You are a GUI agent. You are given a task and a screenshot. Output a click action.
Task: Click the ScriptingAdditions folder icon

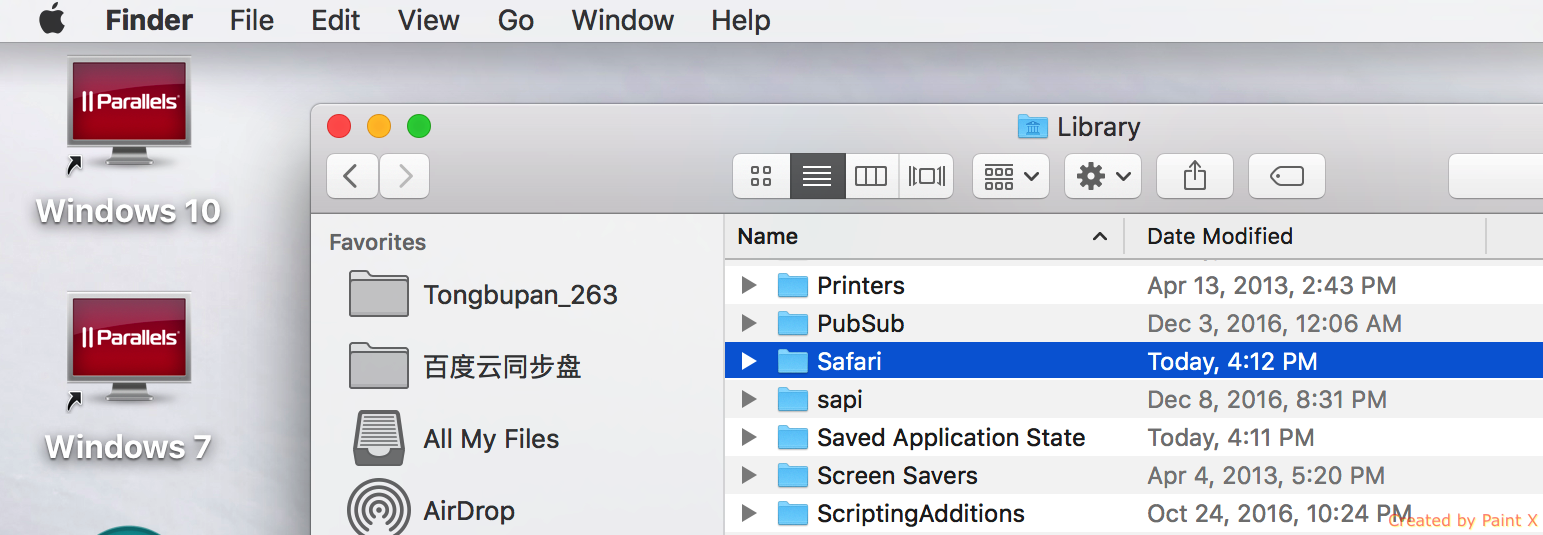(x=793, y=514)
